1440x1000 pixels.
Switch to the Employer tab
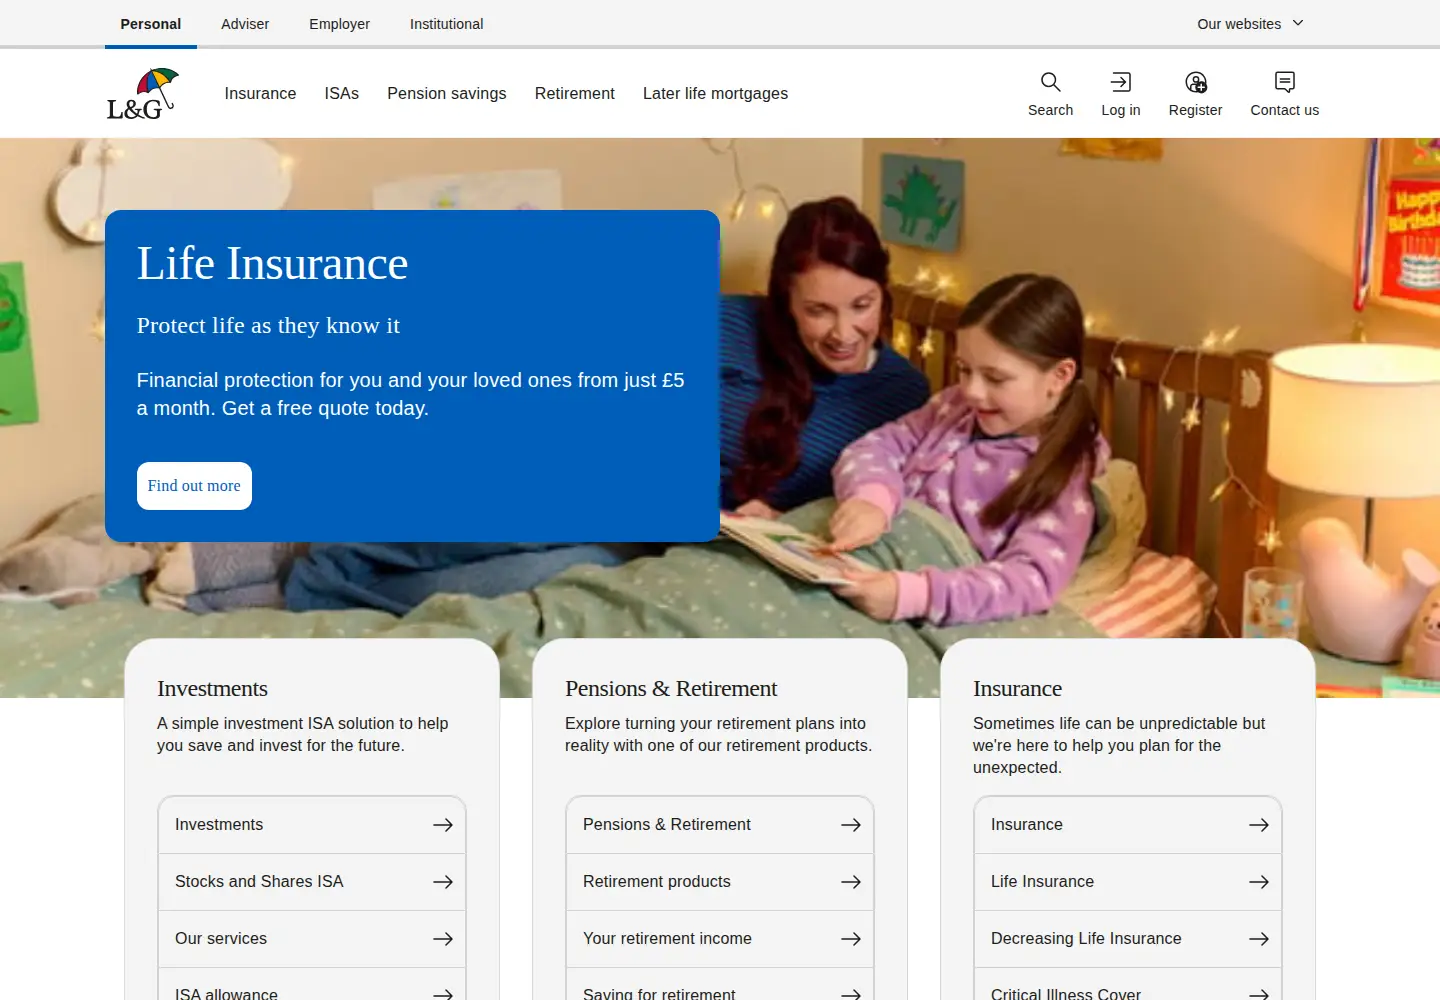pyautogui.click(x=339, y=24)
